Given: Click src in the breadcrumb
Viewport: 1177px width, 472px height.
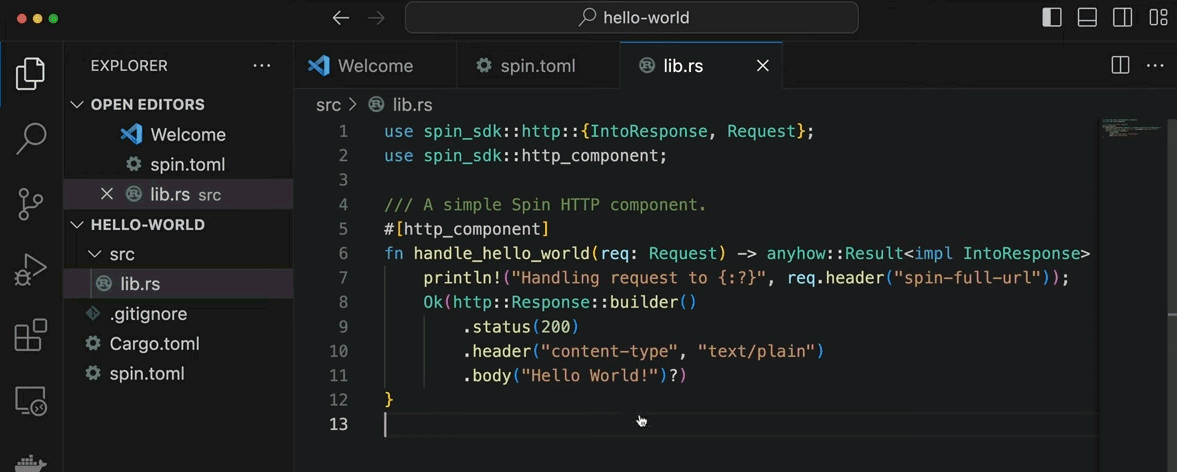Looking at the screenshot, I should point(328,105).
